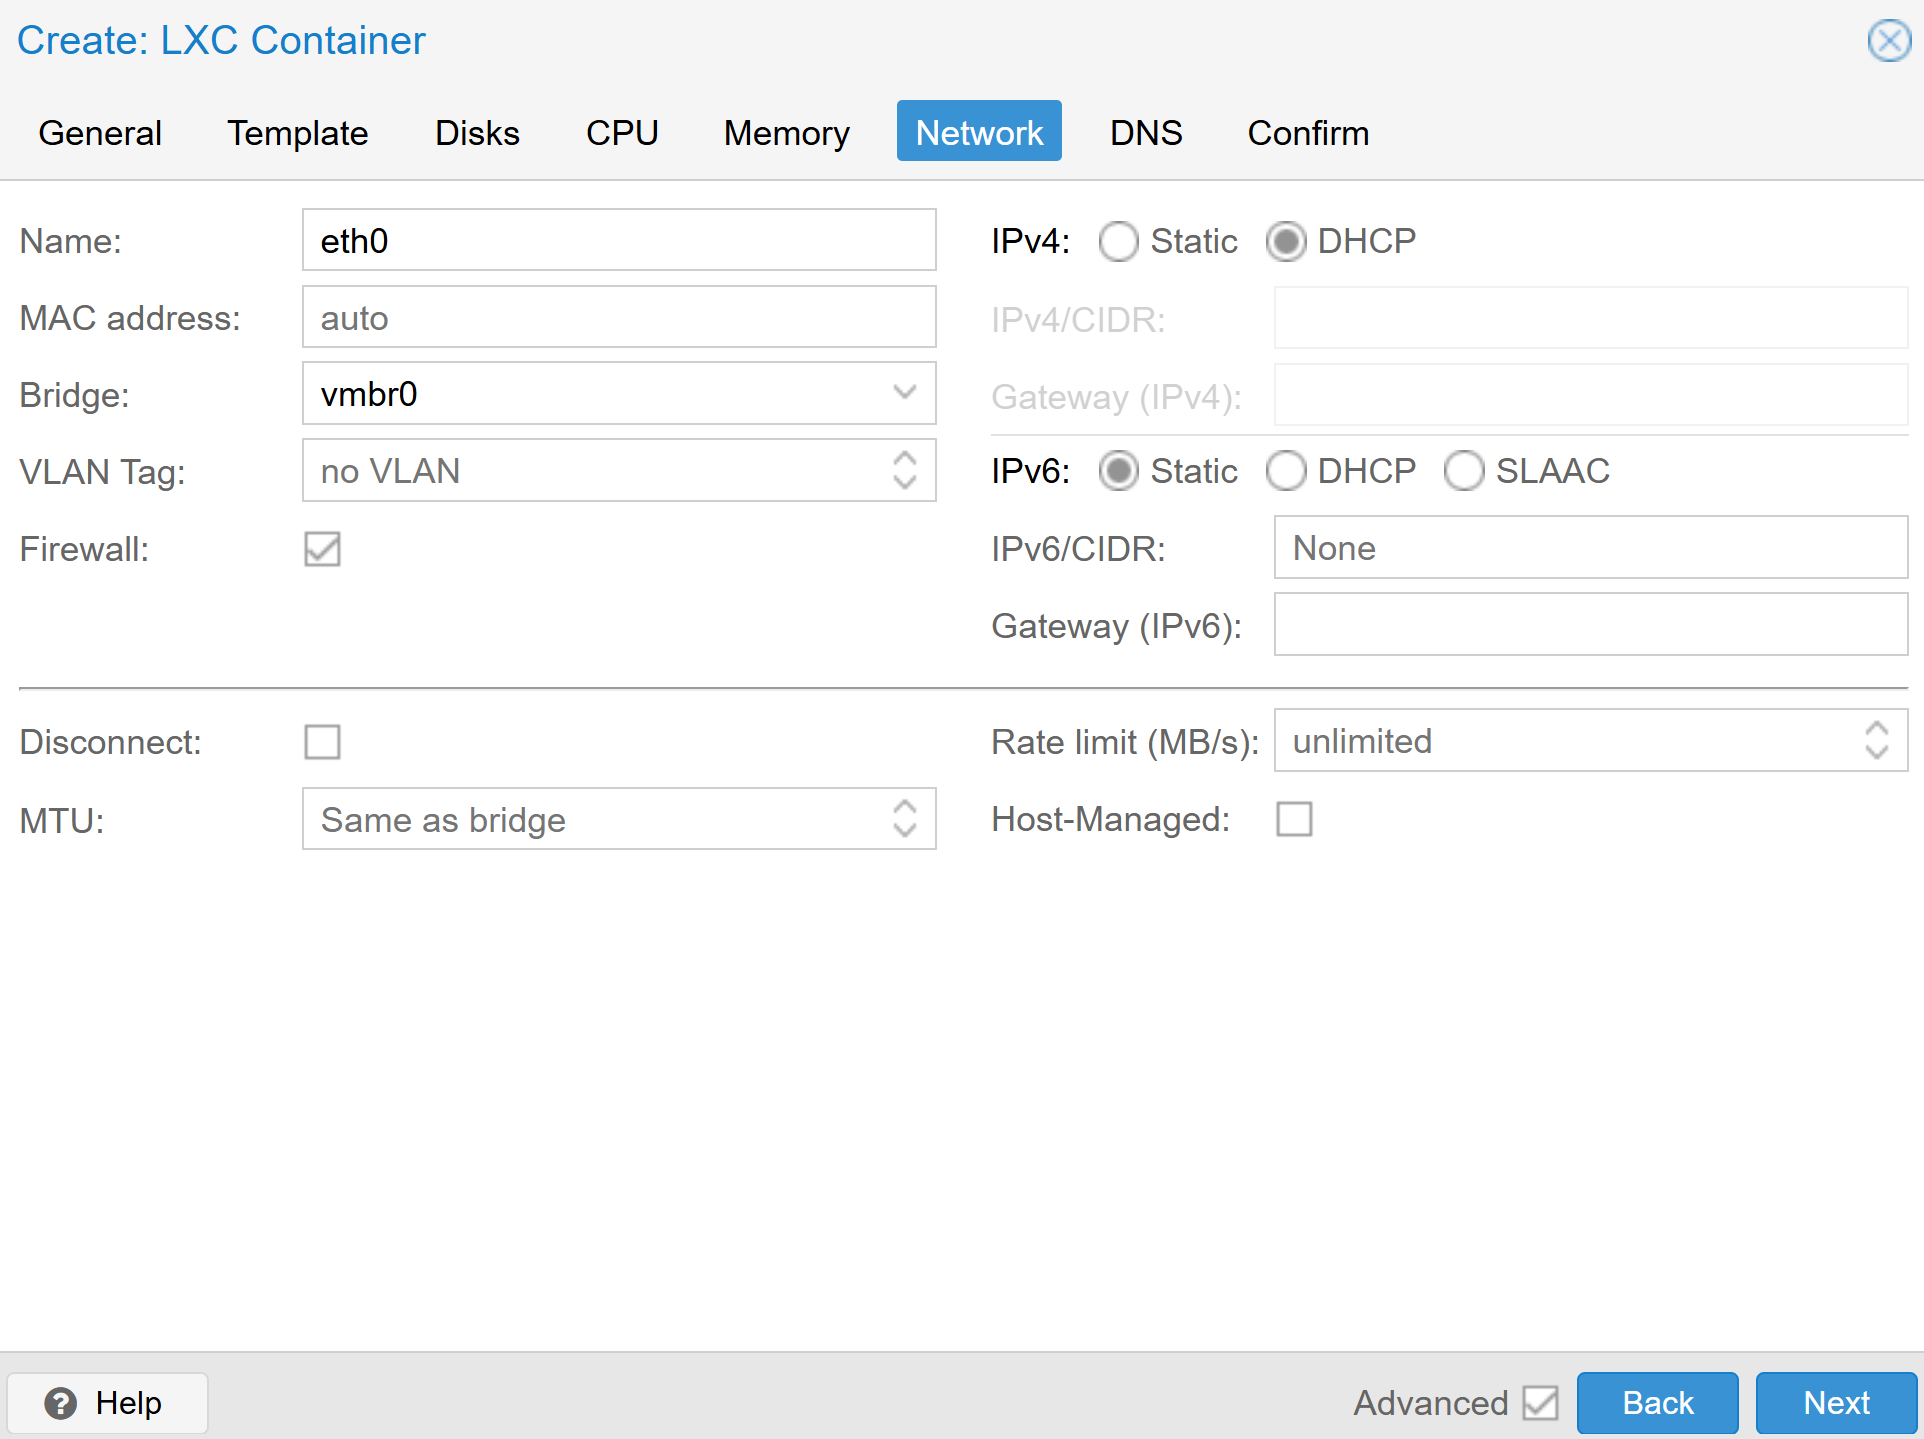Toggle the Firewall checkbox
1924x1439 pixels.
tap(322, 548)
